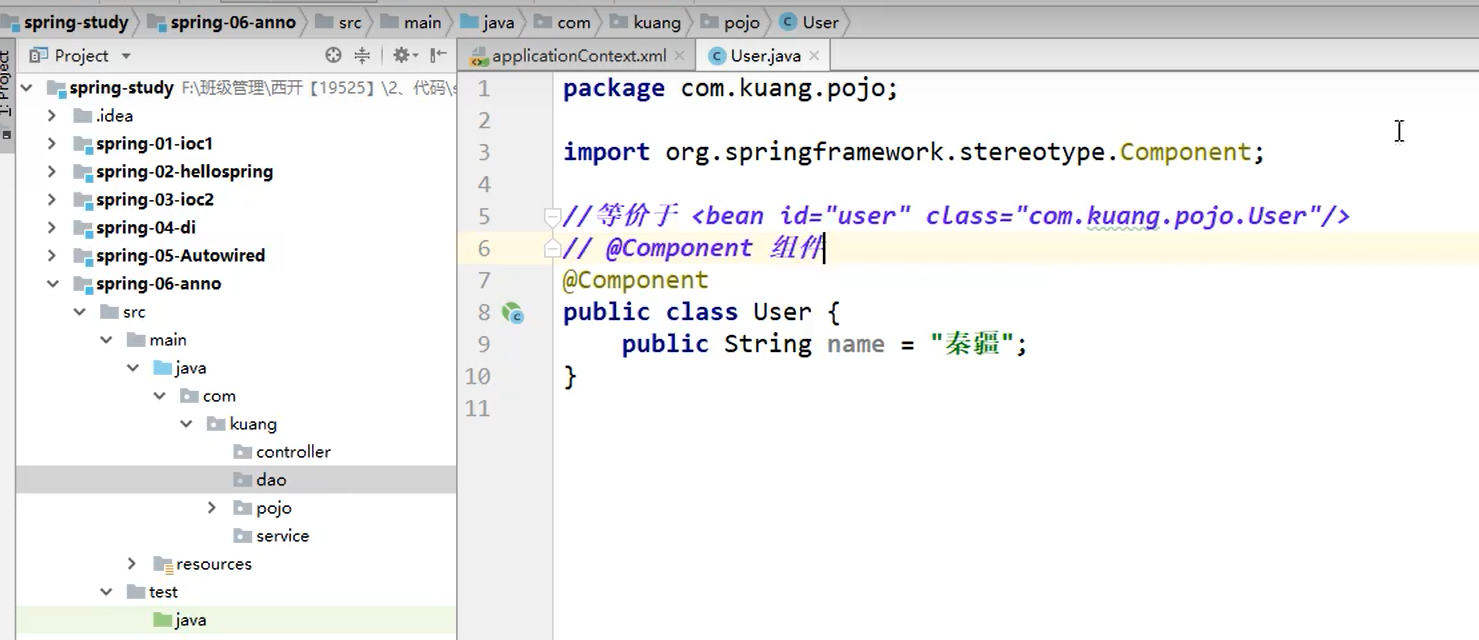Viewport: 1479px width, 640px height.
Task: Select the spring-02-hellospring module row
Action: (x=236, y=172)
